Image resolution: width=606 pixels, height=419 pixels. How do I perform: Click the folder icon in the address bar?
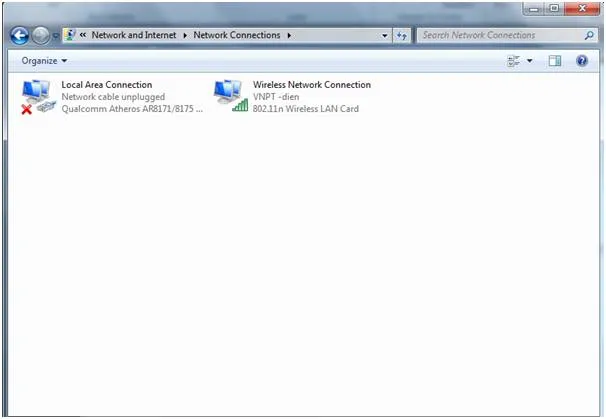69,35
